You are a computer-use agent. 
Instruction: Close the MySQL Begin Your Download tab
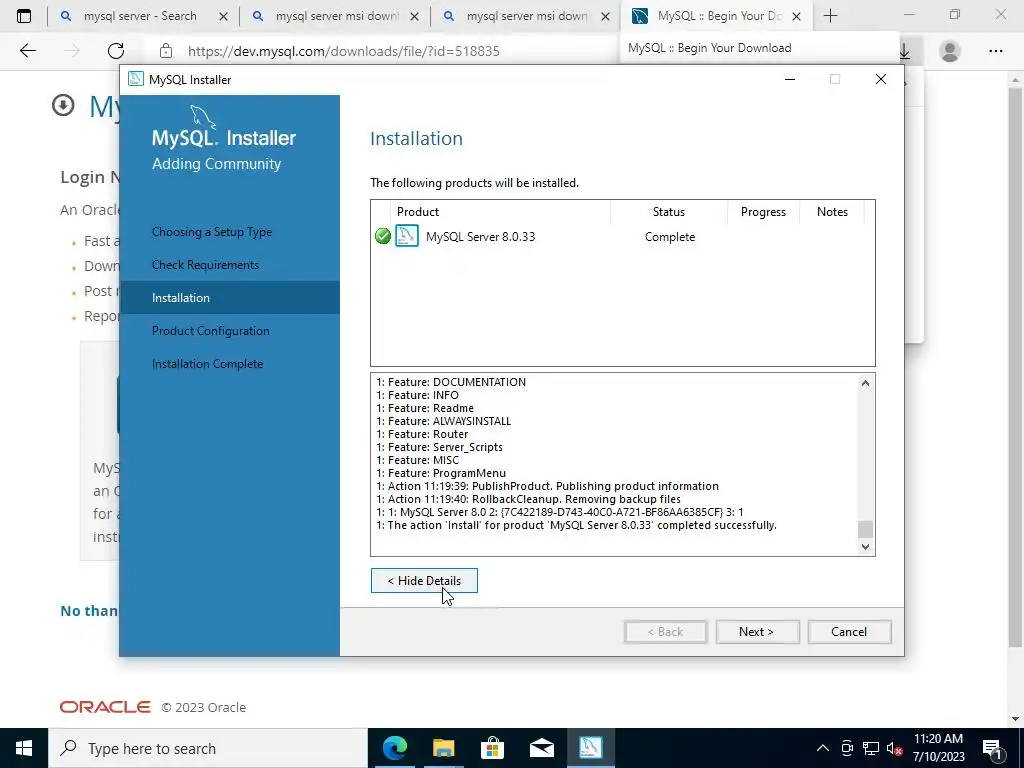coord(796,16)
